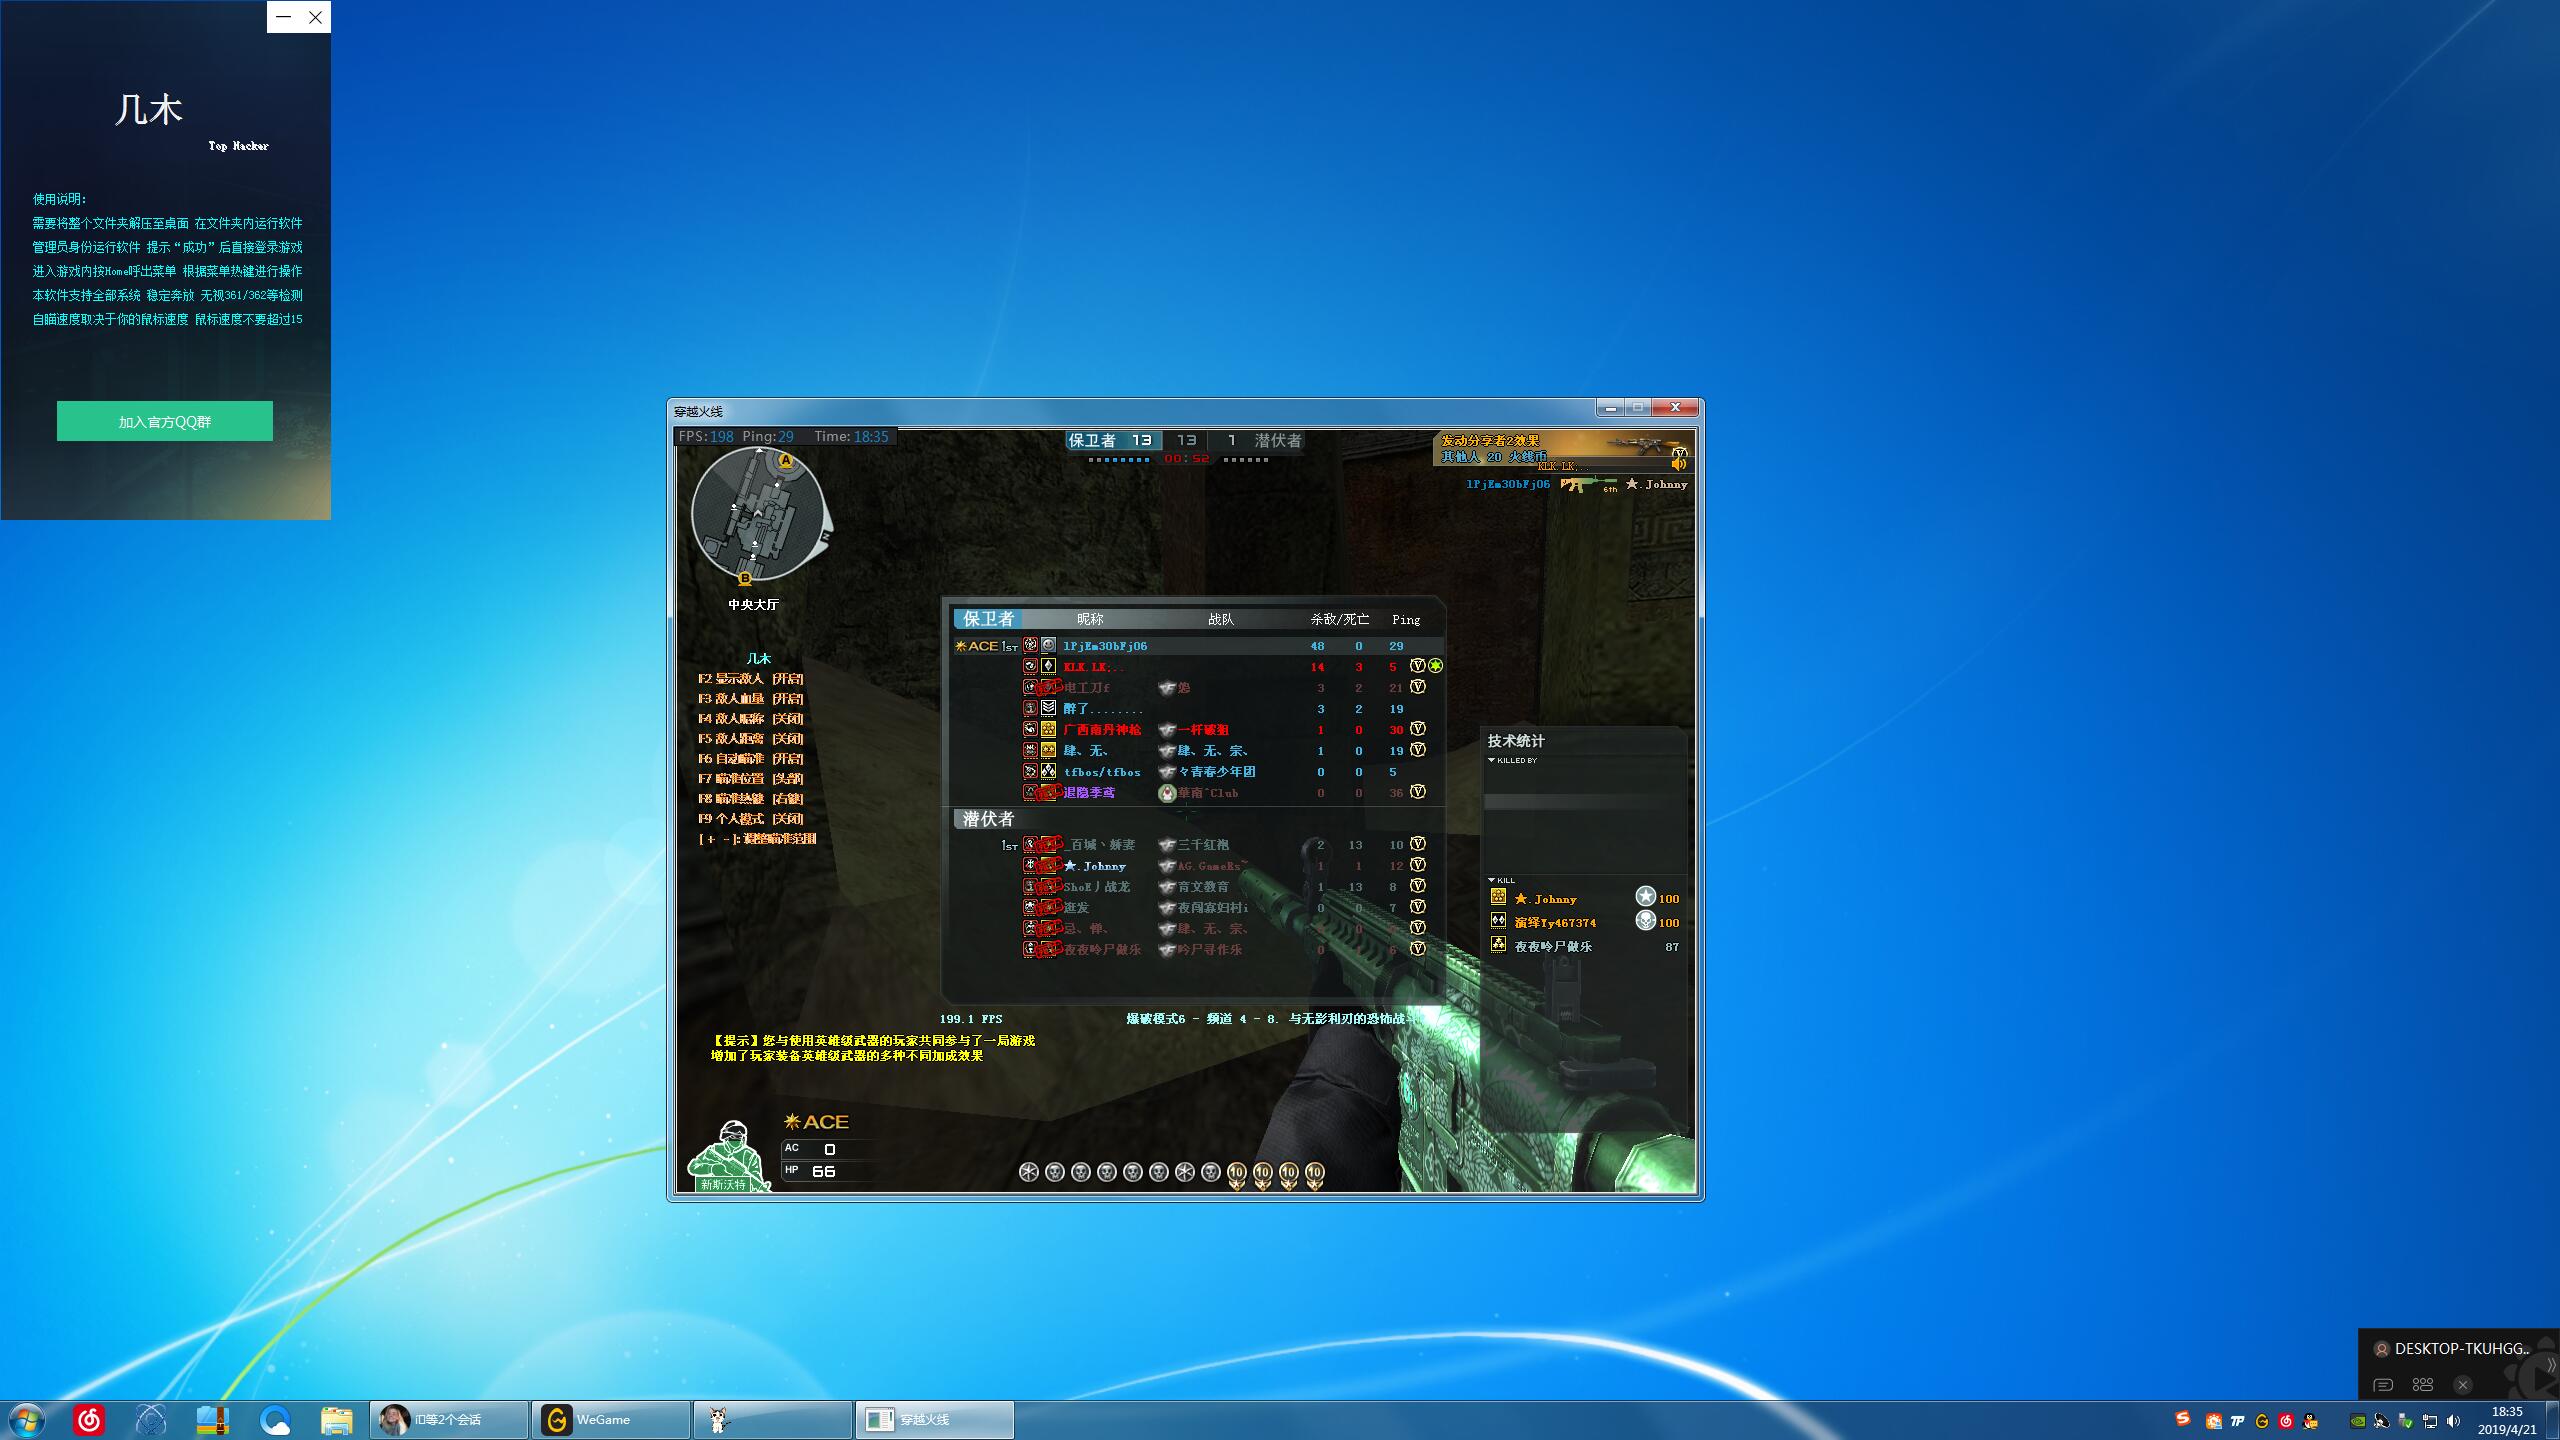The width and height of the screenshot is (2560, 1440).
Task: Click the 技术统计 panel title
Action: pyautogui.click(x=1516, y=741)
